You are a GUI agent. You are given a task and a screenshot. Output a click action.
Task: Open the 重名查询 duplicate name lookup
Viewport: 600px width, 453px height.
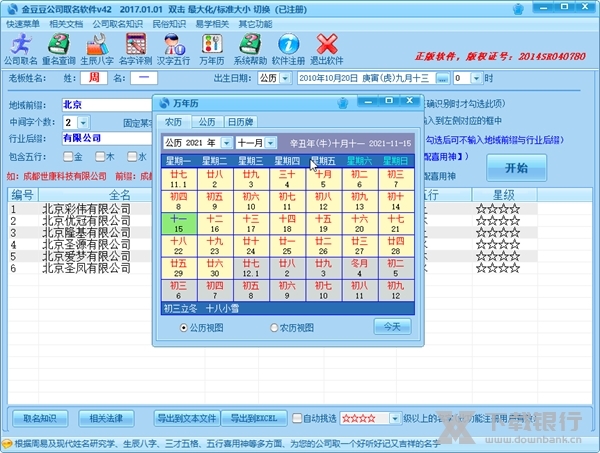pyautogui.click(x=59, y=49)
